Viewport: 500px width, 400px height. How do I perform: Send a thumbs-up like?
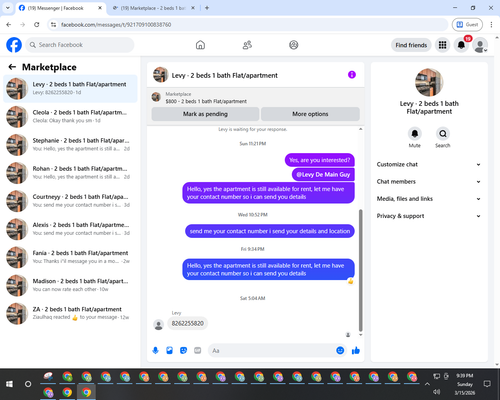point(356,350)
